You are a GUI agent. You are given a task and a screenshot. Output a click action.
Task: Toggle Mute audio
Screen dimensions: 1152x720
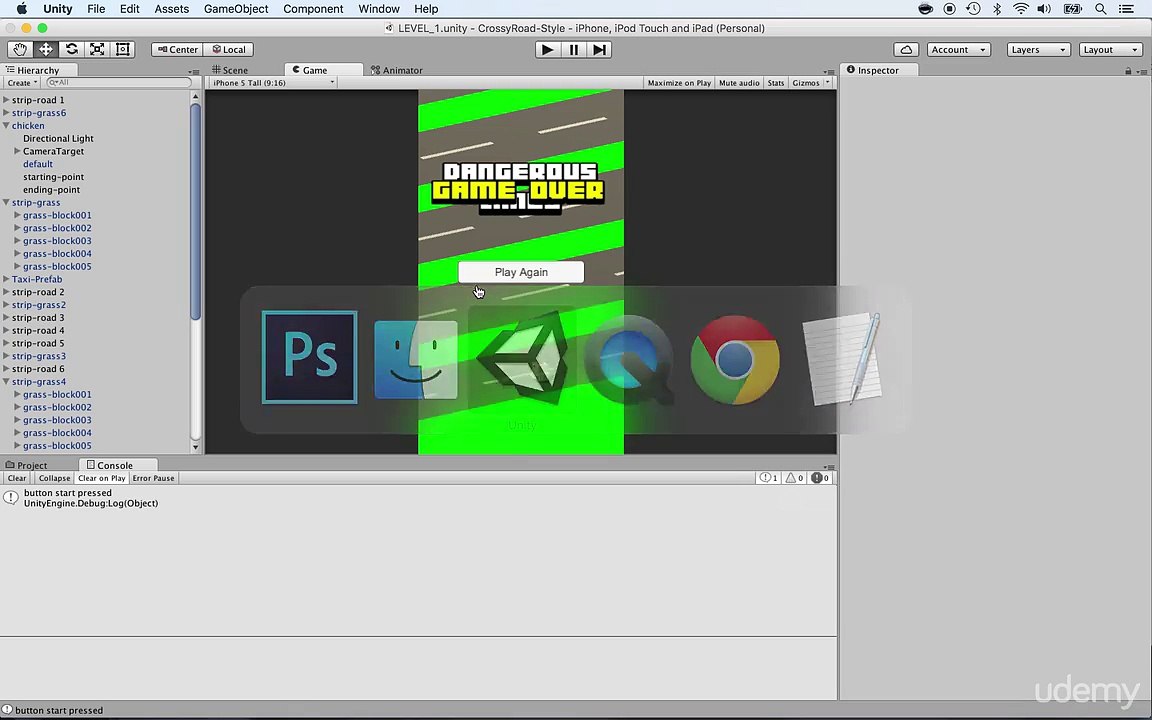coord(739,83)
